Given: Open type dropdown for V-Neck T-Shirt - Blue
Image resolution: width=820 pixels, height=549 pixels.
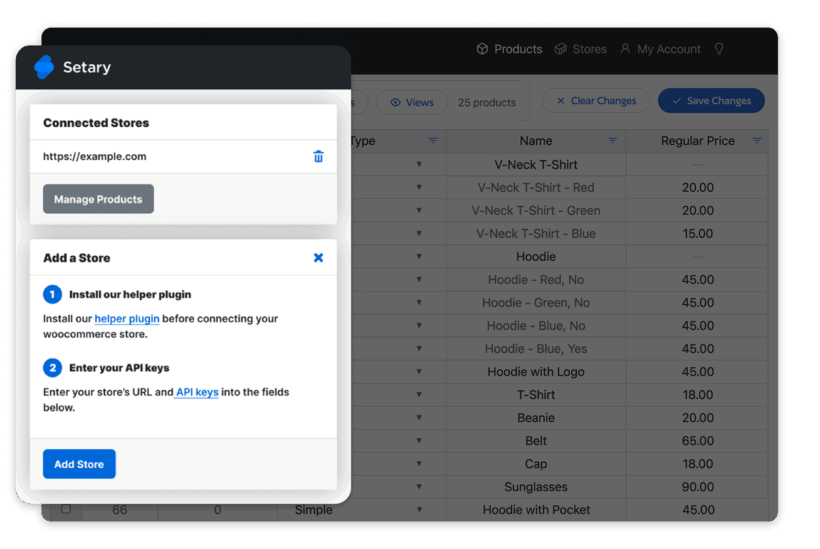Looking at the screenshot, I should (419, 233).
